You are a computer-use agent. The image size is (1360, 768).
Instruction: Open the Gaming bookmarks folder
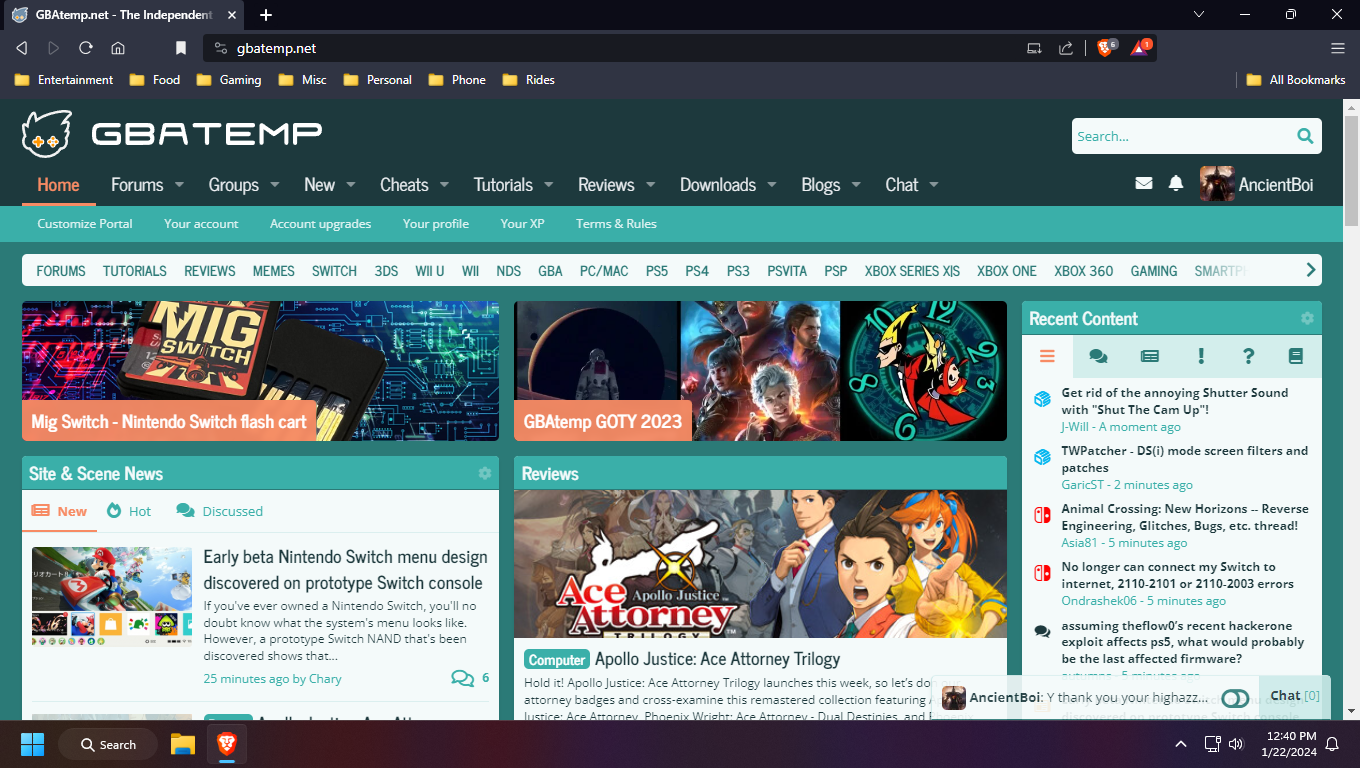click(x=229, y=80)
